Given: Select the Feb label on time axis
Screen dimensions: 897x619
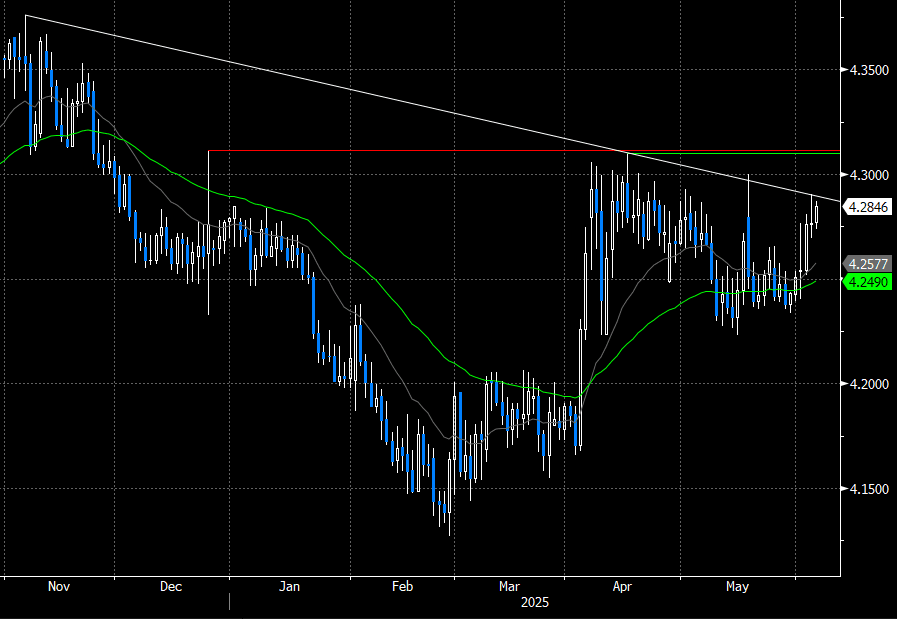Looking at the screenshot, I should 402,587.
